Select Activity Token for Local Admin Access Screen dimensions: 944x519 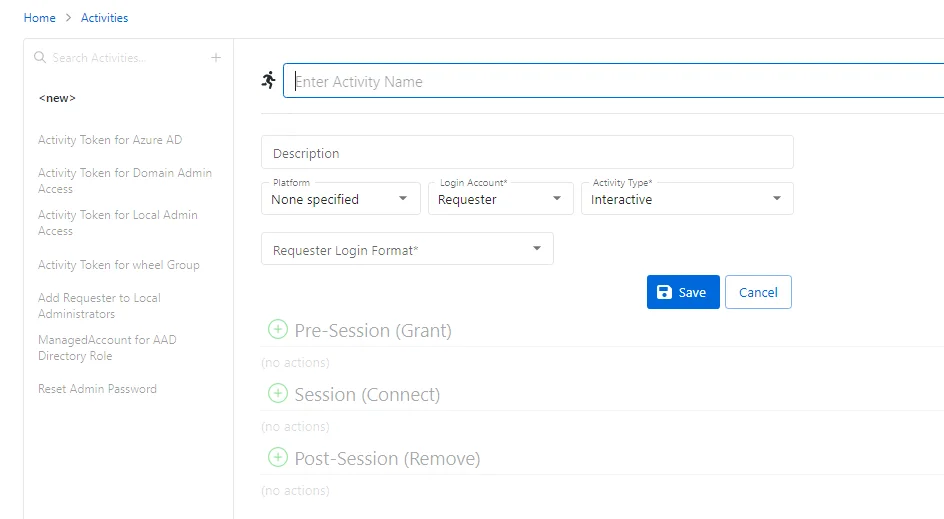[x=117, y=223]
